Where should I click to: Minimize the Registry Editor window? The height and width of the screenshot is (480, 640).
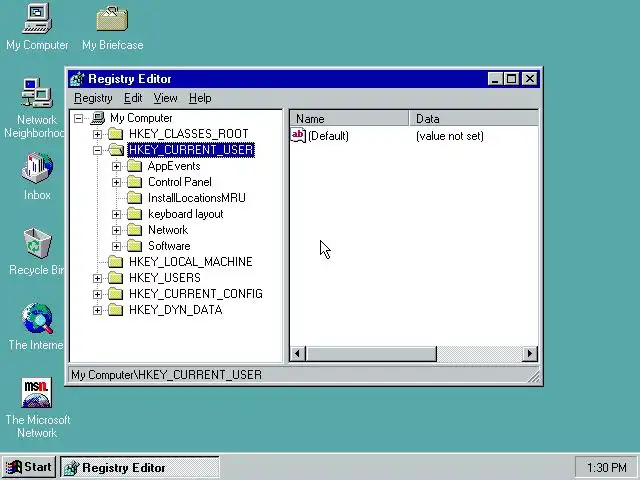[495, 79]
